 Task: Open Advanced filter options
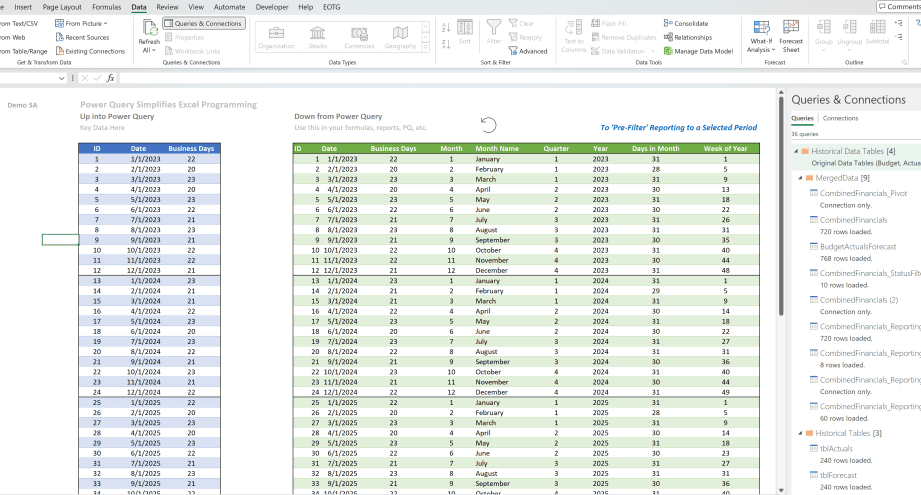pyautogui.click(x=528, y=51)
